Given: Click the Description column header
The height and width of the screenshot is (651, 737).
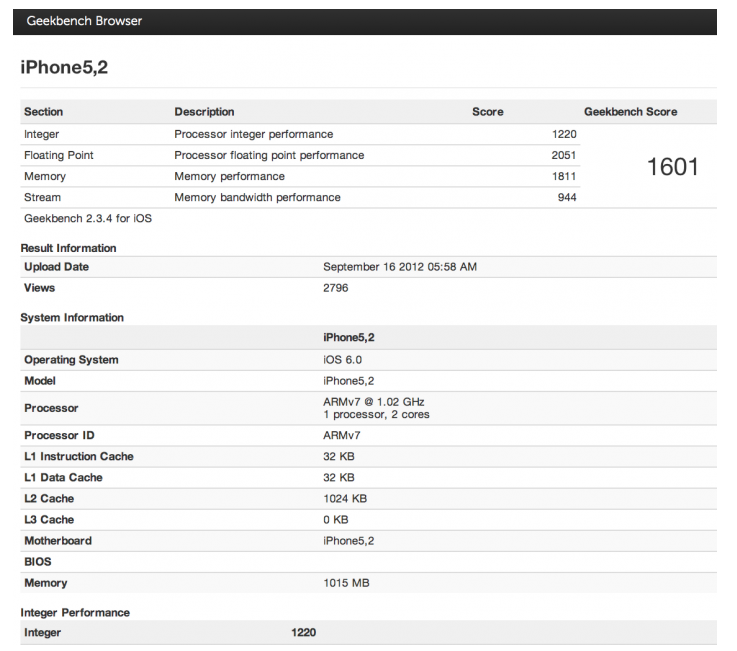Looking at the screenshot, I should [x=204, y=112].
